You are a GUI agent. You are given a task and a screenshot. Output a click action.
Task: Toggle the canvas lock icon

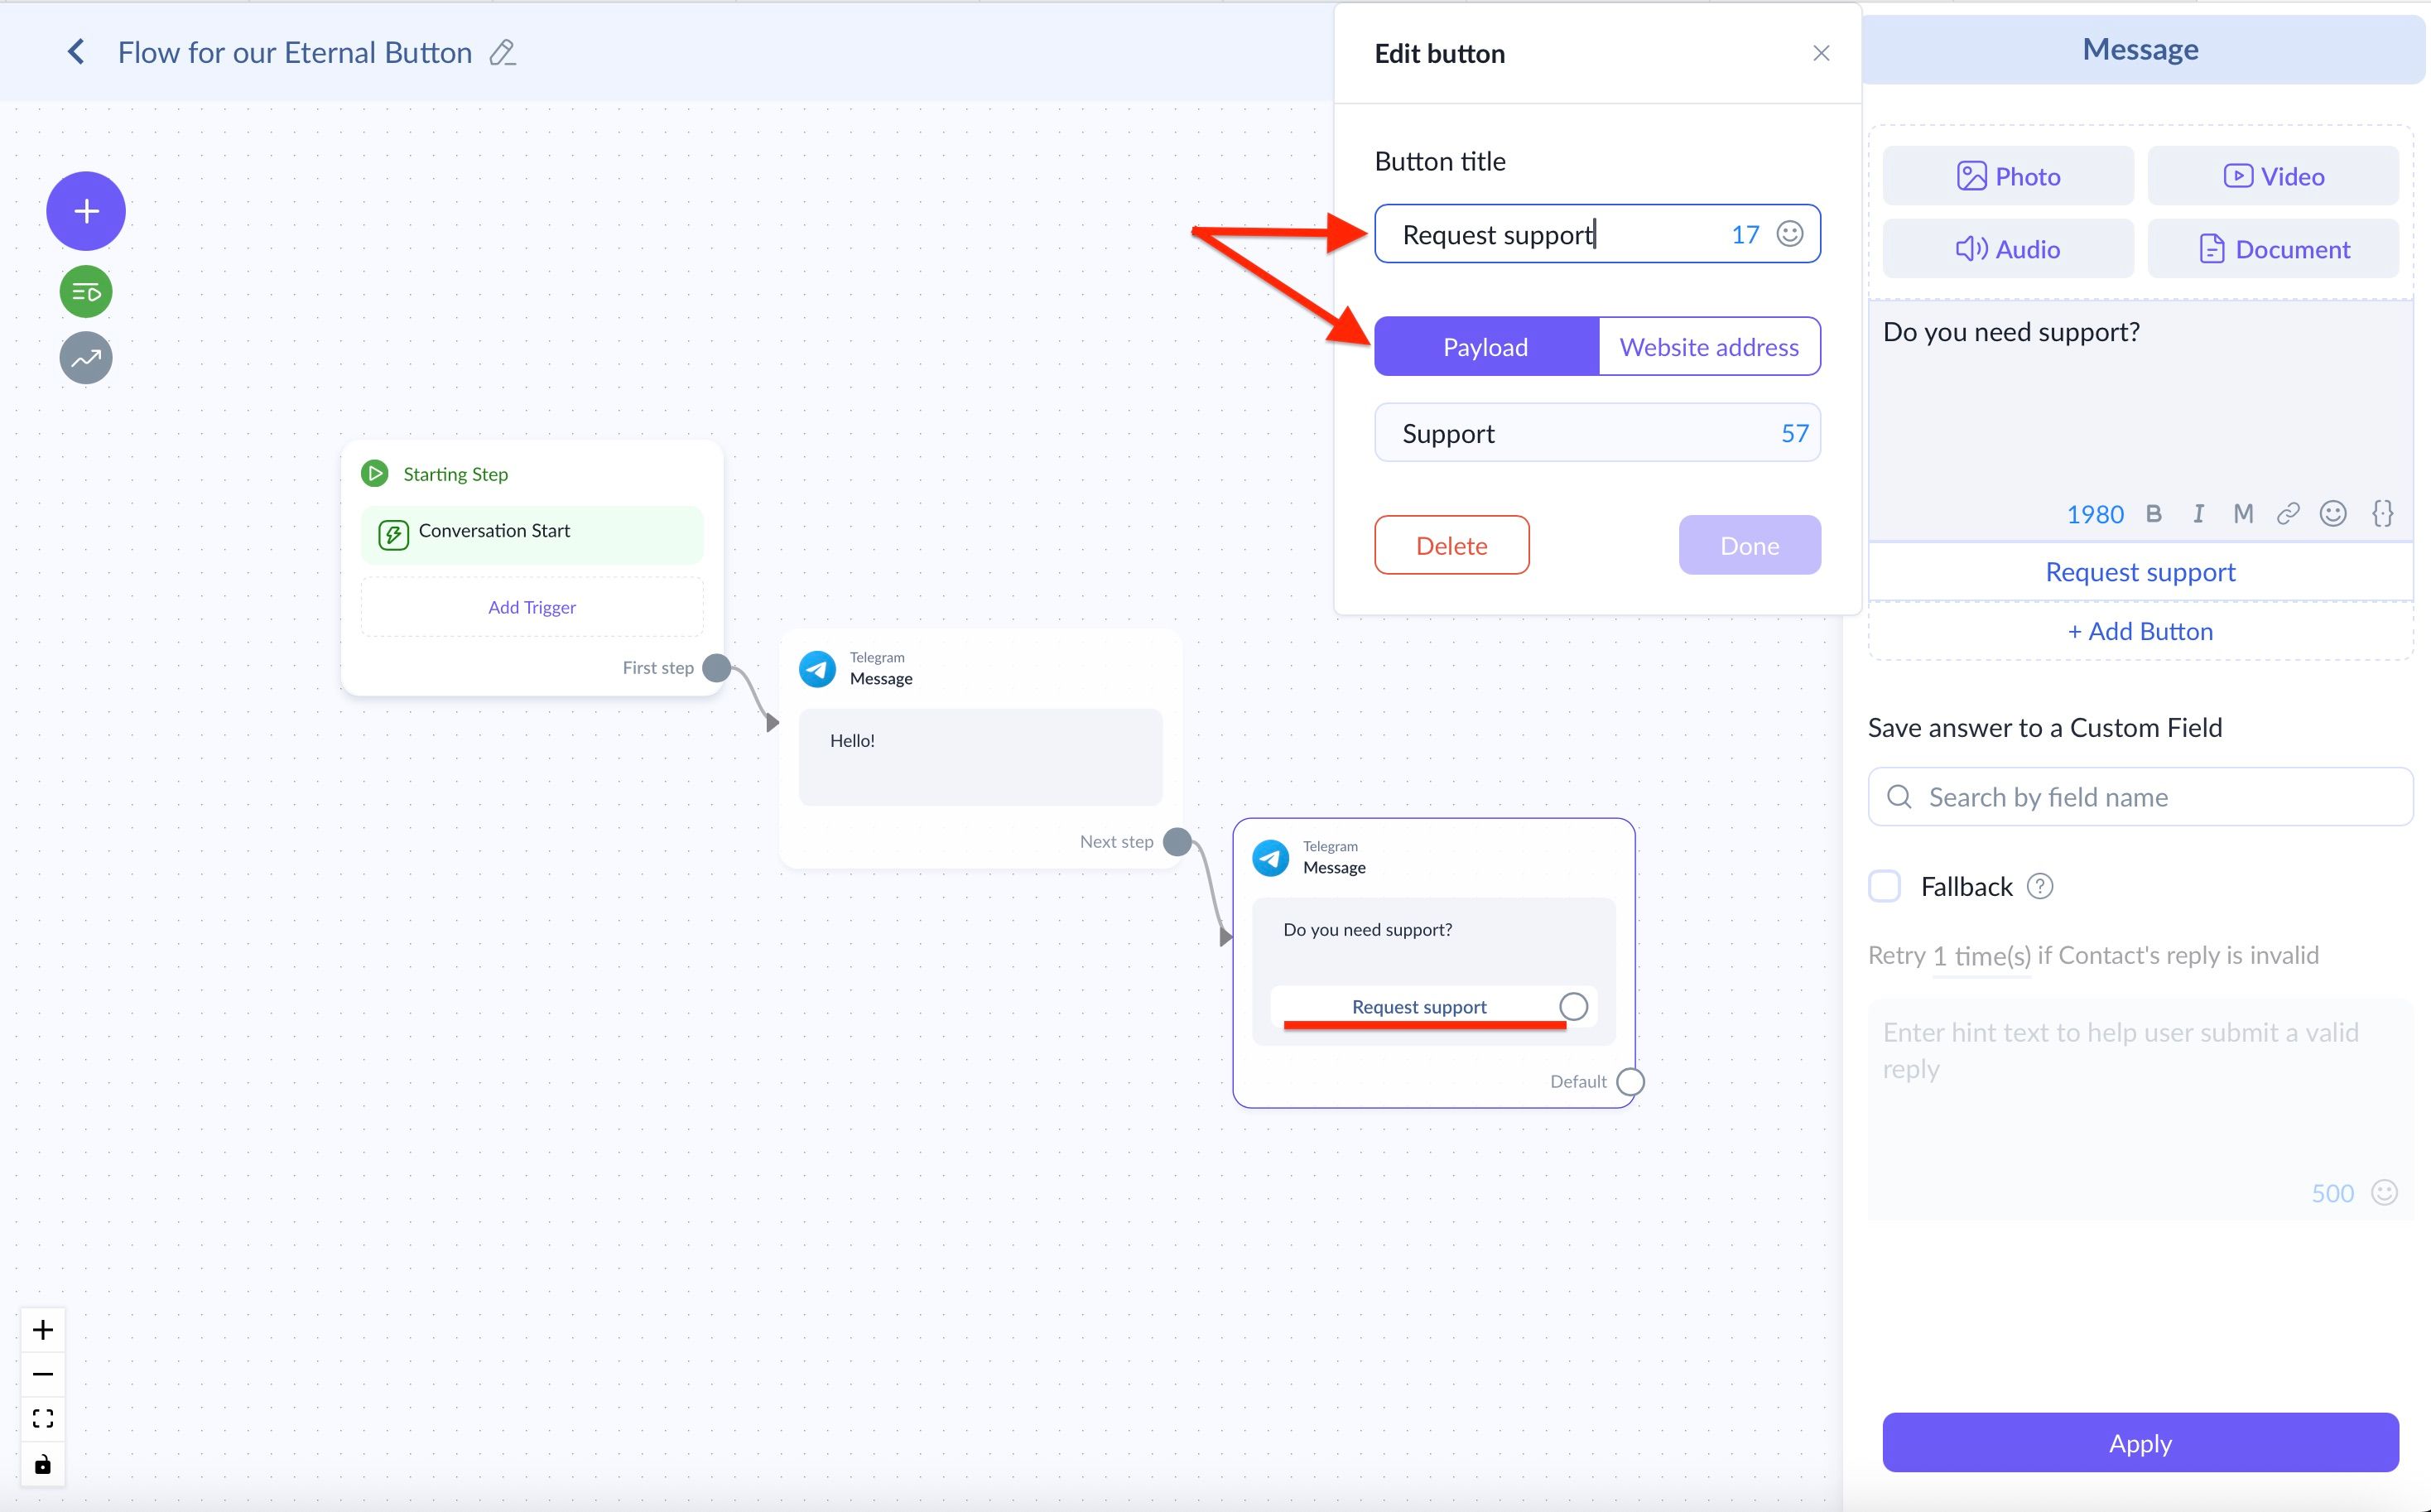42,1465
